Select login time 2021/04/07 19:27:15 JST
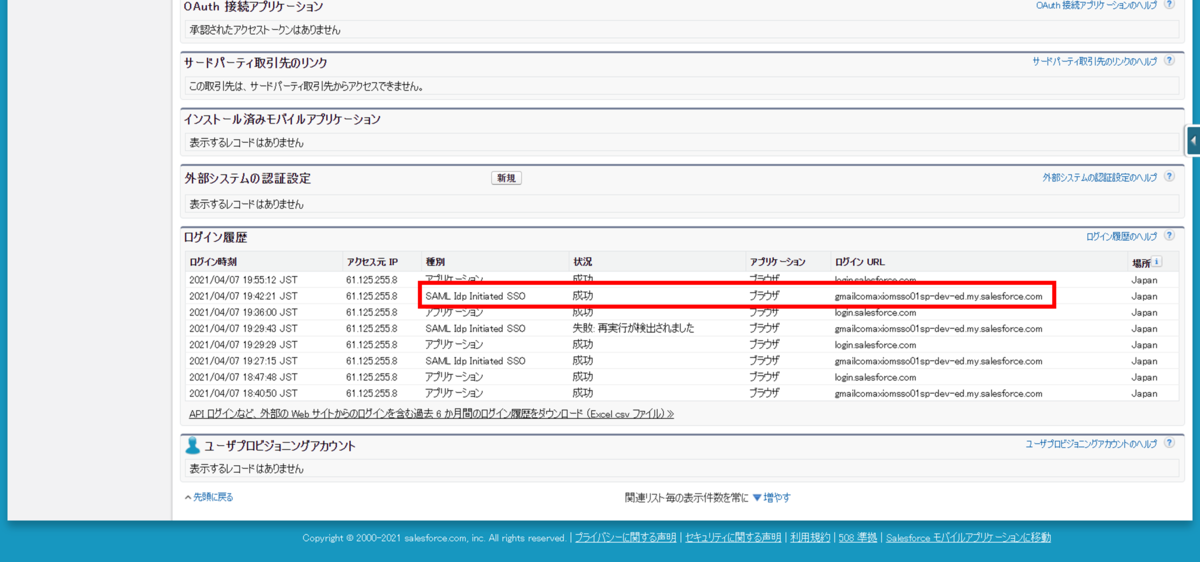The height and width of the screenshot is (562, 1200). click(x=243, y=360)
